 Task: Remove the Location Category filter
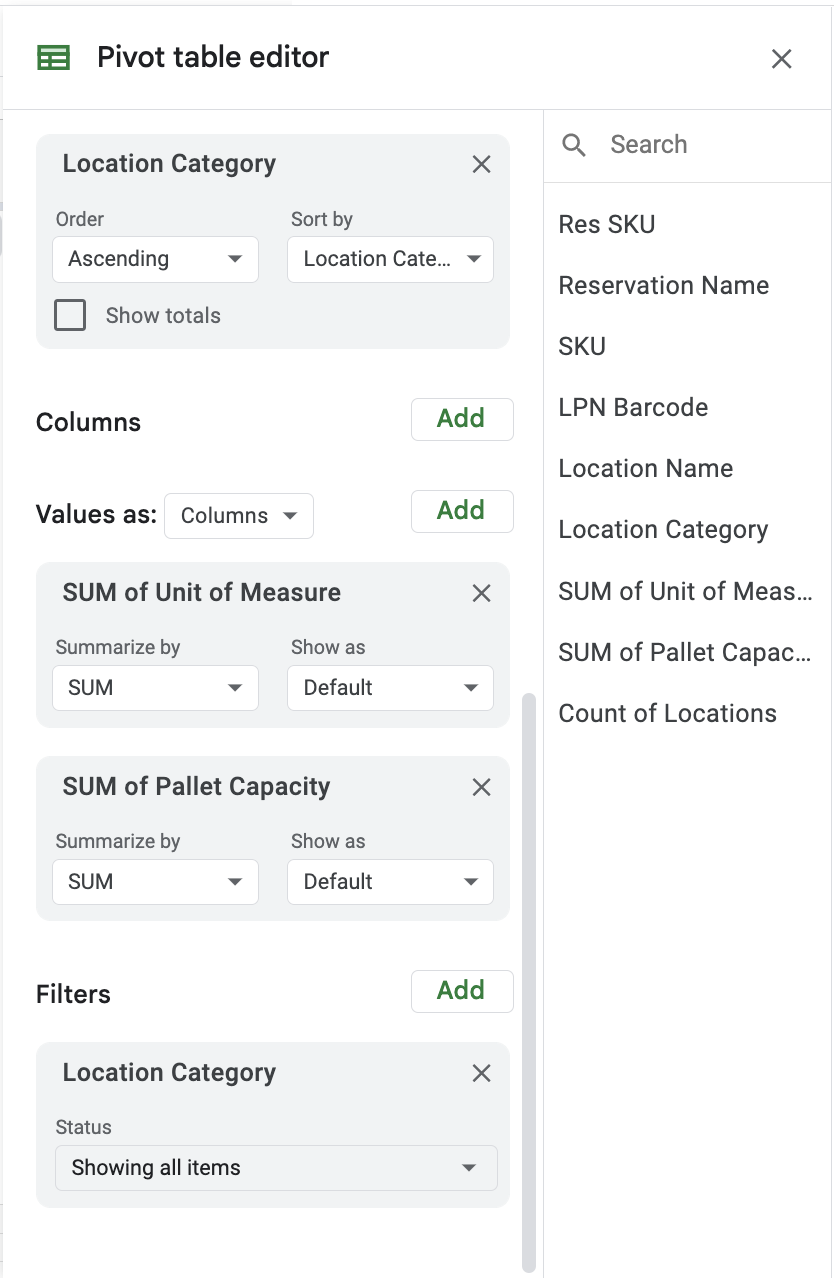point(481,1073)
